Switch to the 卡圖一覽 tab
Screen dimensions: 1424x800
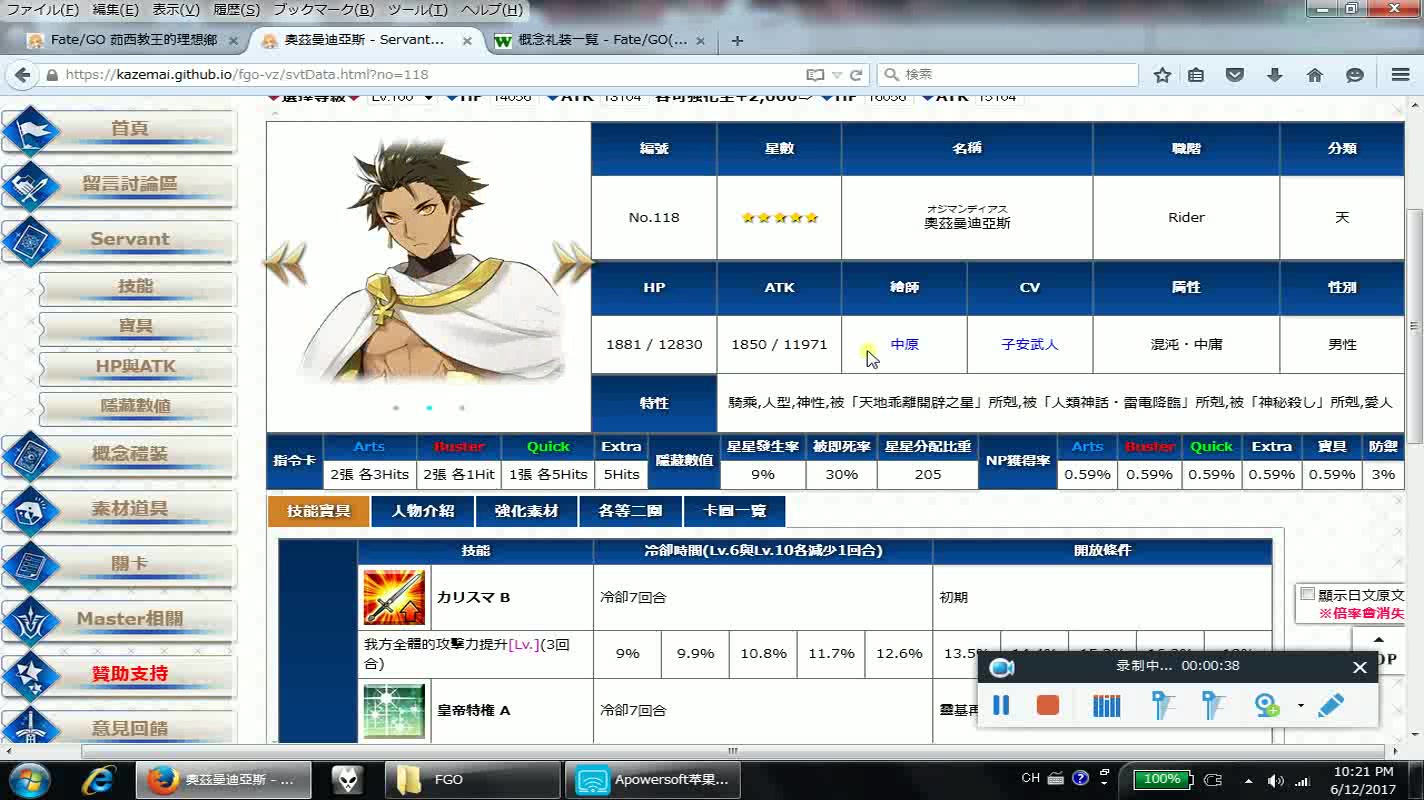point(734,511)
